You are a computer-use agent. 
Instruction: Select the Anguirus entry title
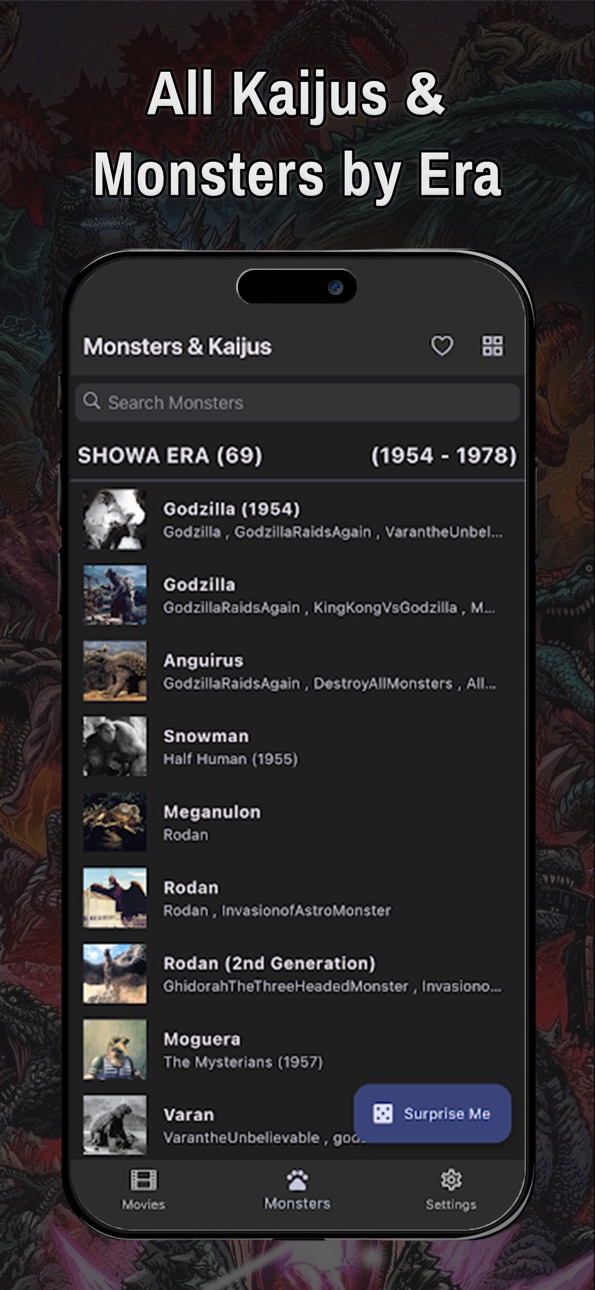tap(203, 660)
